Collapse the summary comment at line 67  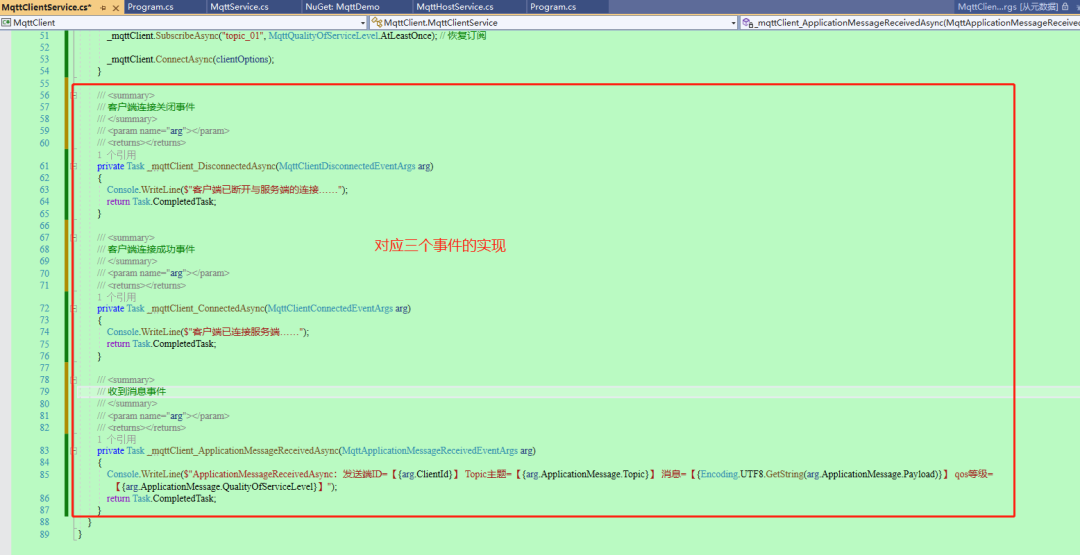tap(74, 238)
